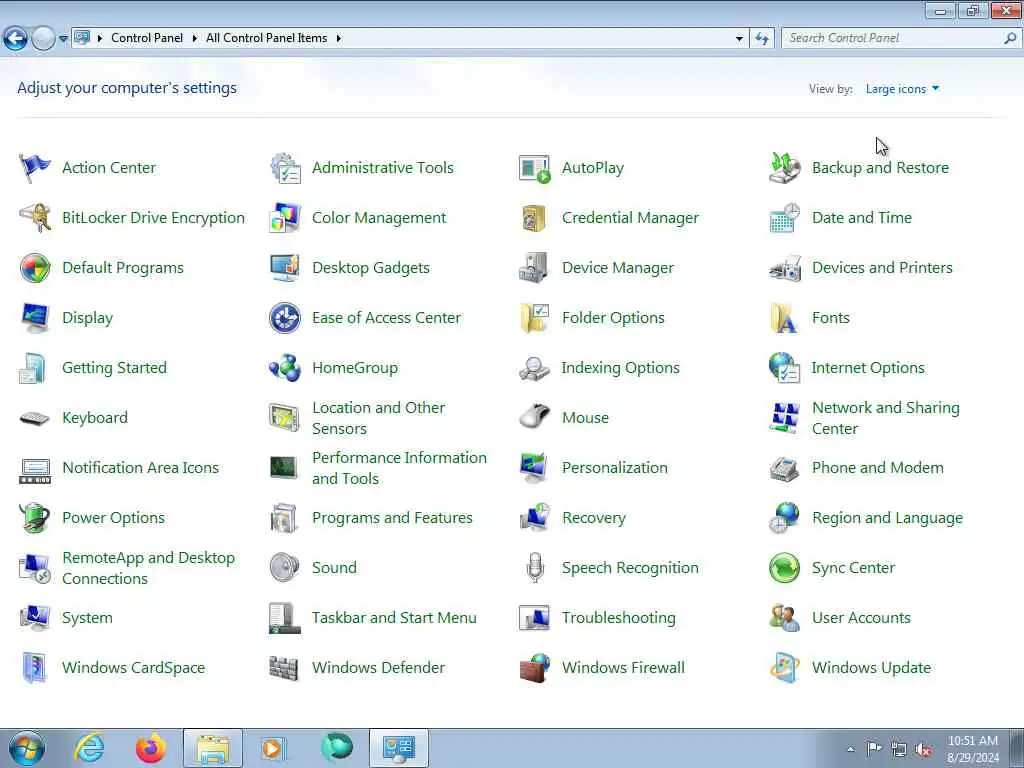Click the Windows Update icon
1024x768 pixels.
click(784, 667)
